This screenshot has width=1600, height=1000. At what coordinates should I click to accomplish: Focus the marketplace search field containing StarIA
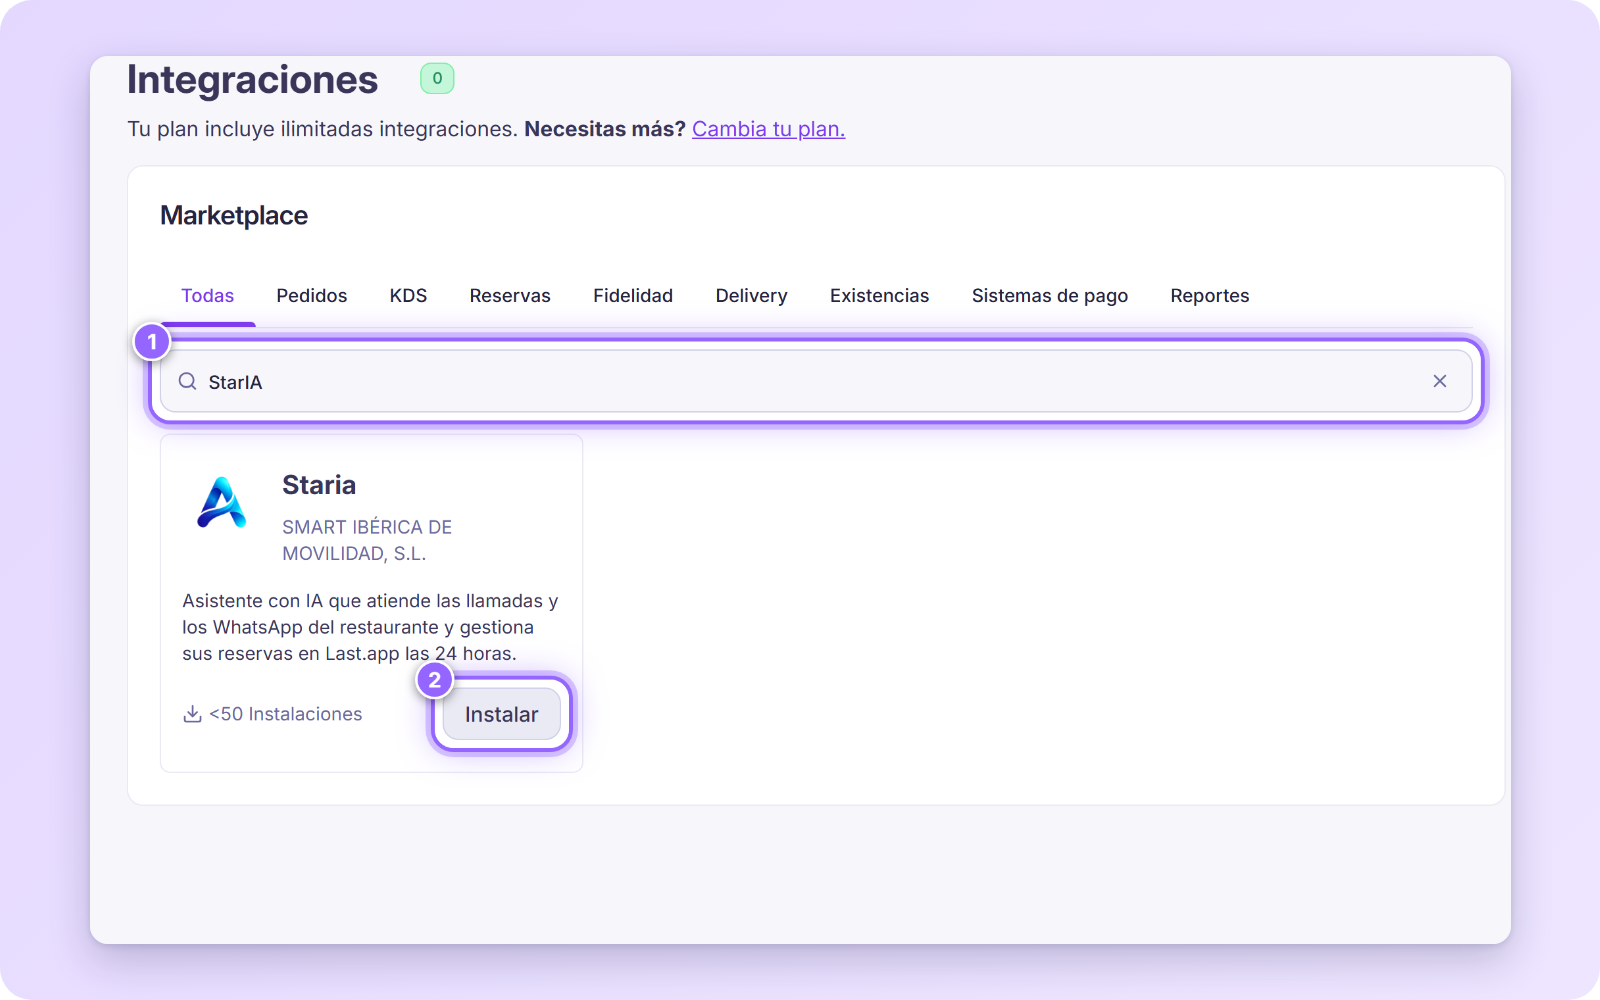(816, 381)
